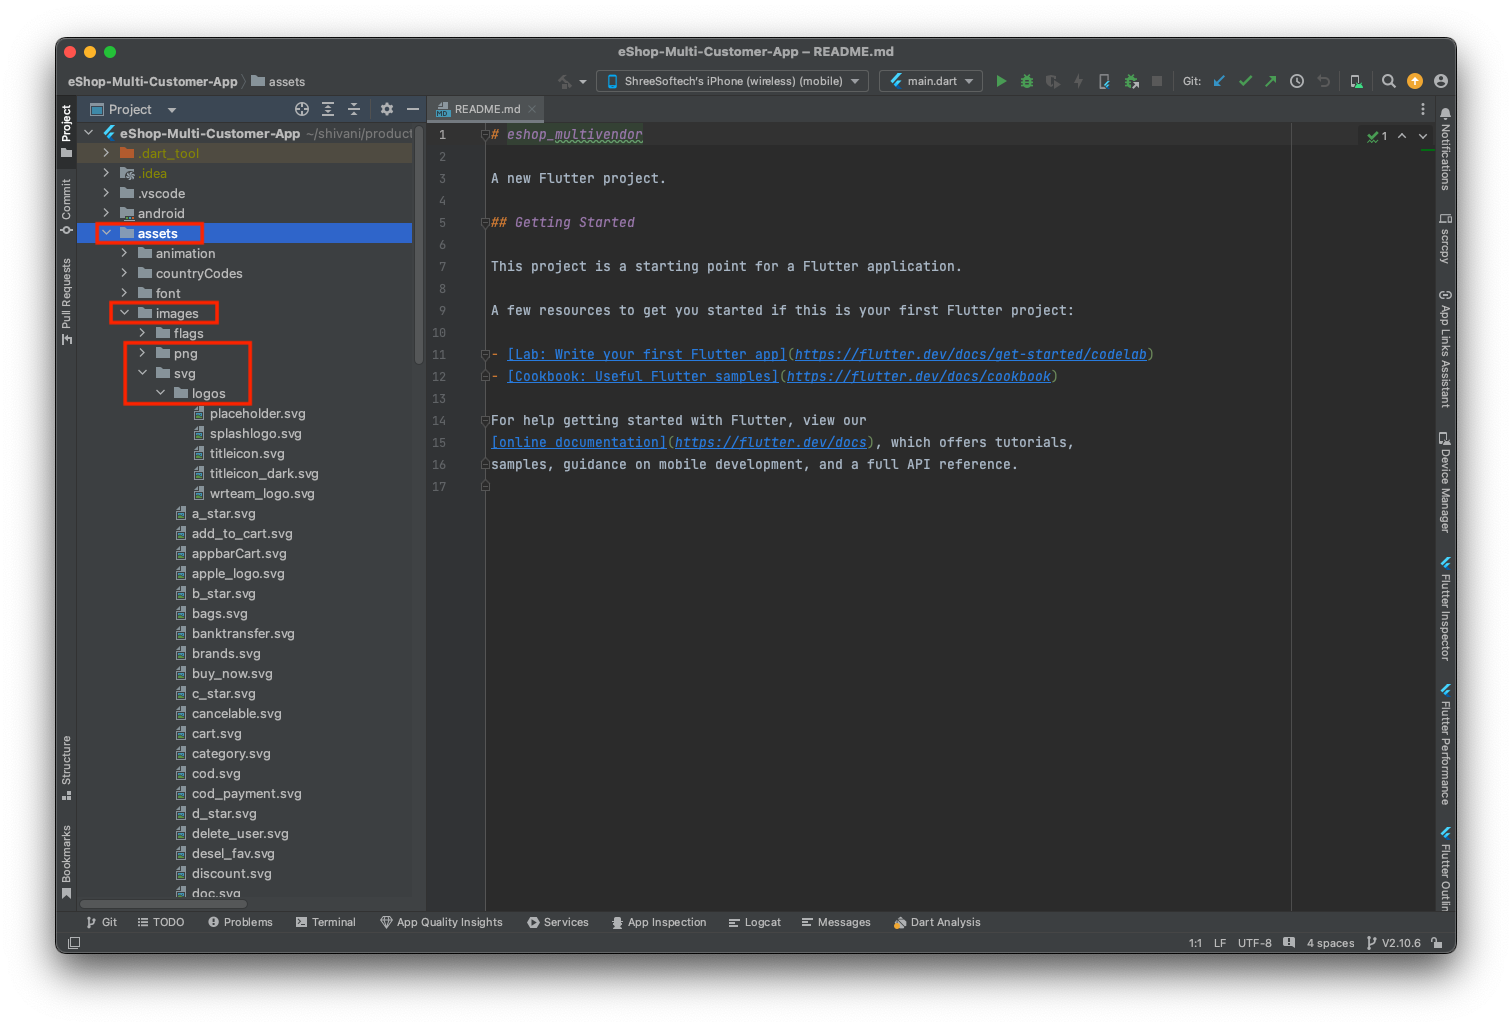Open the online documentation link text
Screen dimensions: 1512x1027
(578, 442)
